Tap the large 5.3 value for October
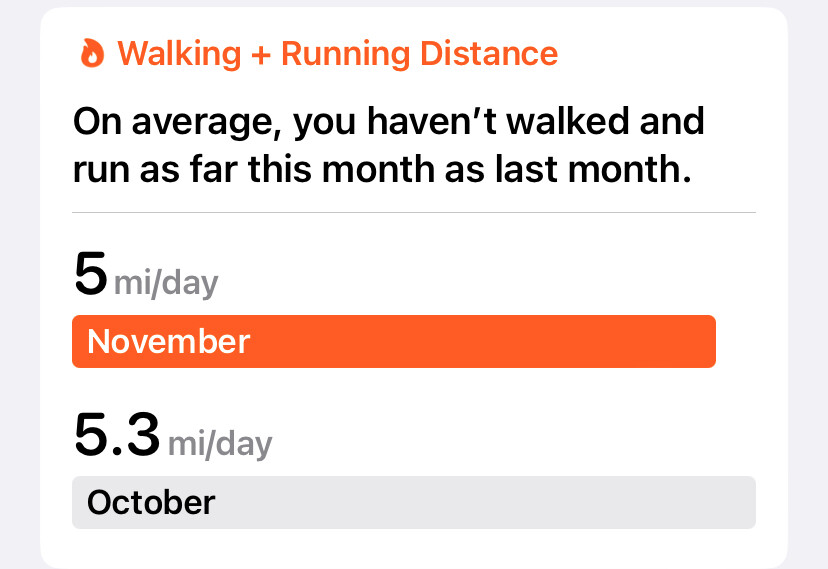The image size is (828, 569). (117, 434)
